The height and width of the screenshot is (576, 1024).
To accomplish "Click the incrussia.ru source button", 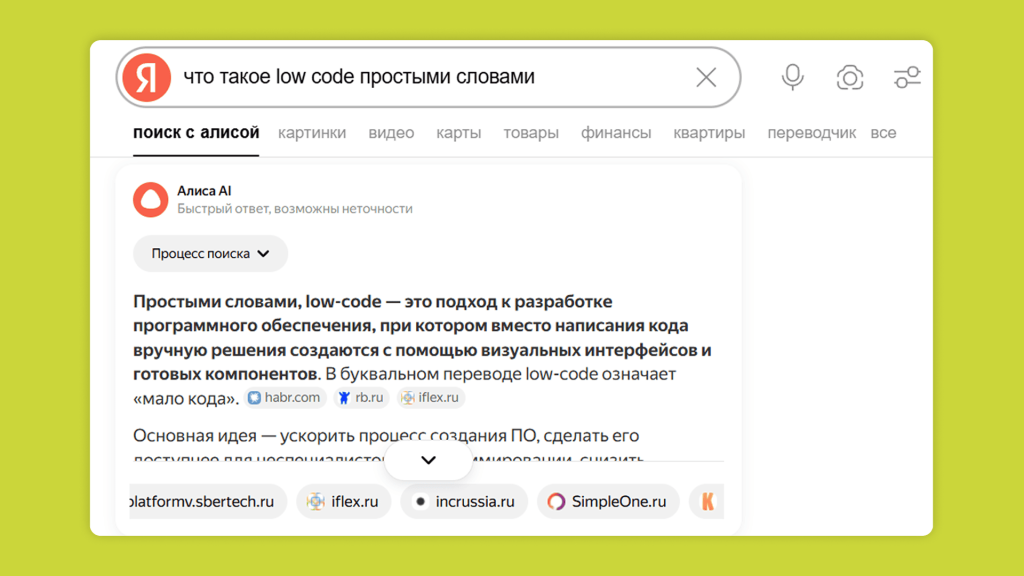I will 464,502.
